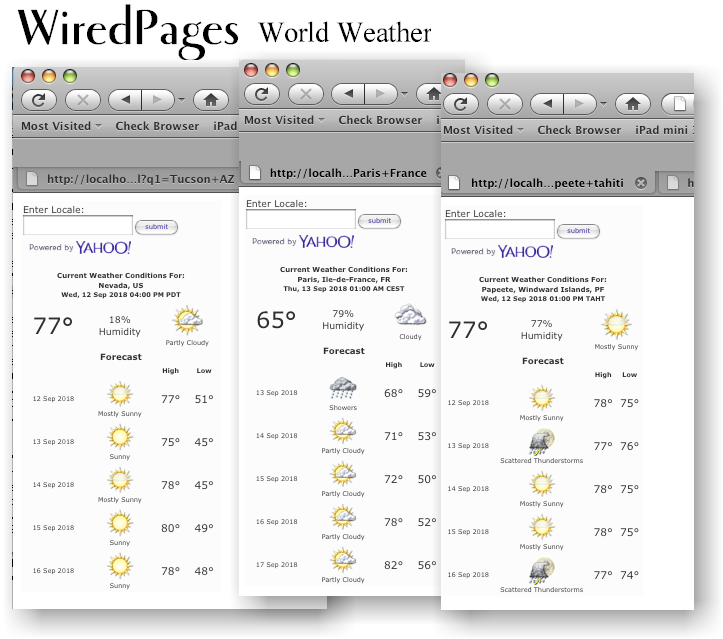
Task: Click the Yahoo logo in Papeete window
Action: [x=525, y=252]
